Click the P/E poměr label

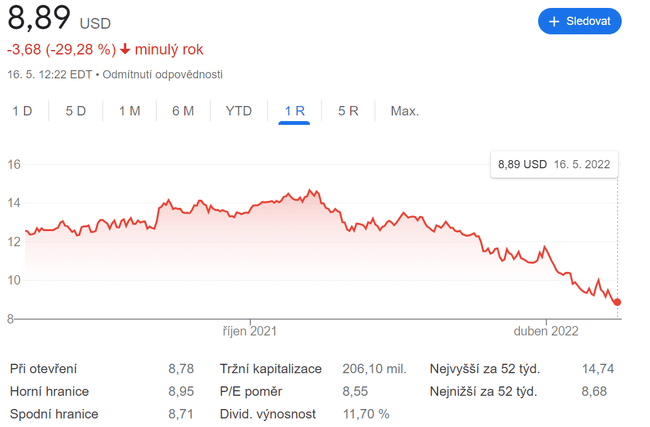251,391
